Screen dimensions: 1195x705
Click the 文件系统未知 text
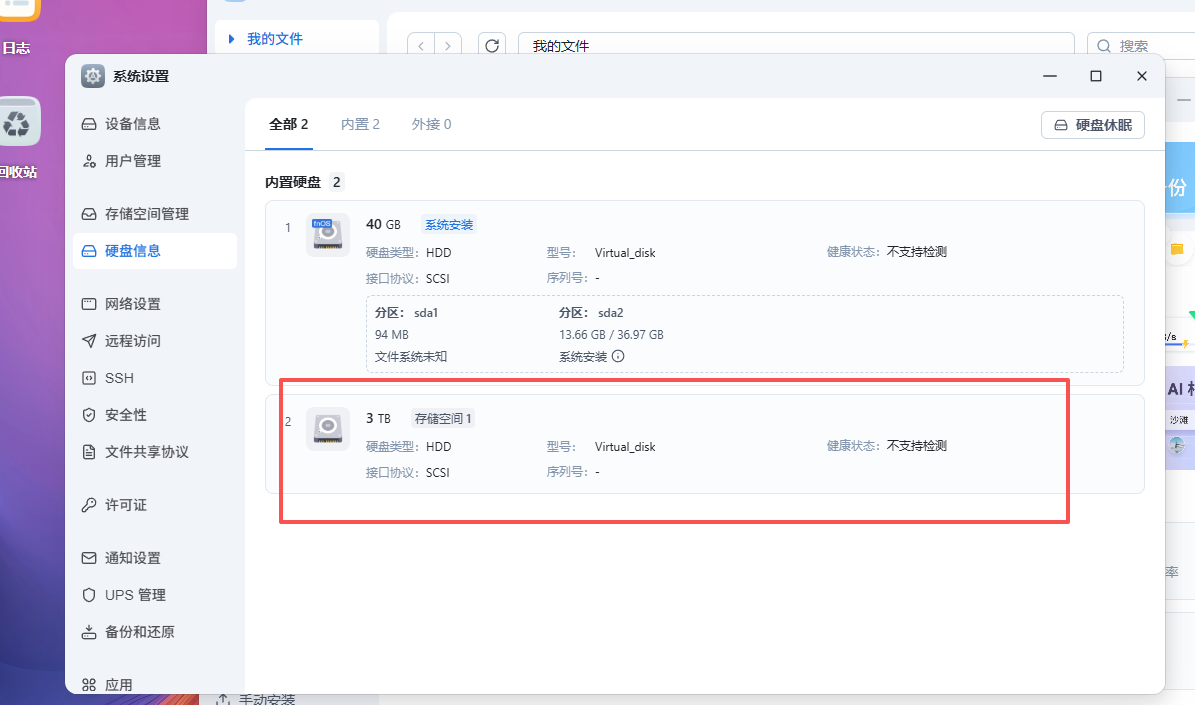pos(411,357)
